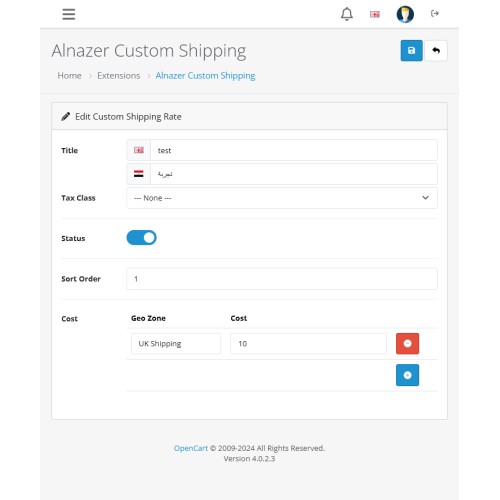Edit the Cost field showing 10

pyautogui.click(x=308, y=343)
